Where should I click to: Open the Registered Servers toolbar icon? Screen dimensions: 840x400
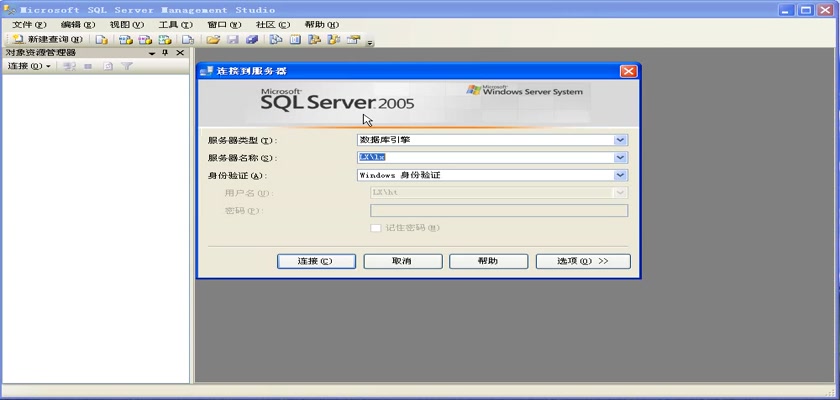point(275,40)
